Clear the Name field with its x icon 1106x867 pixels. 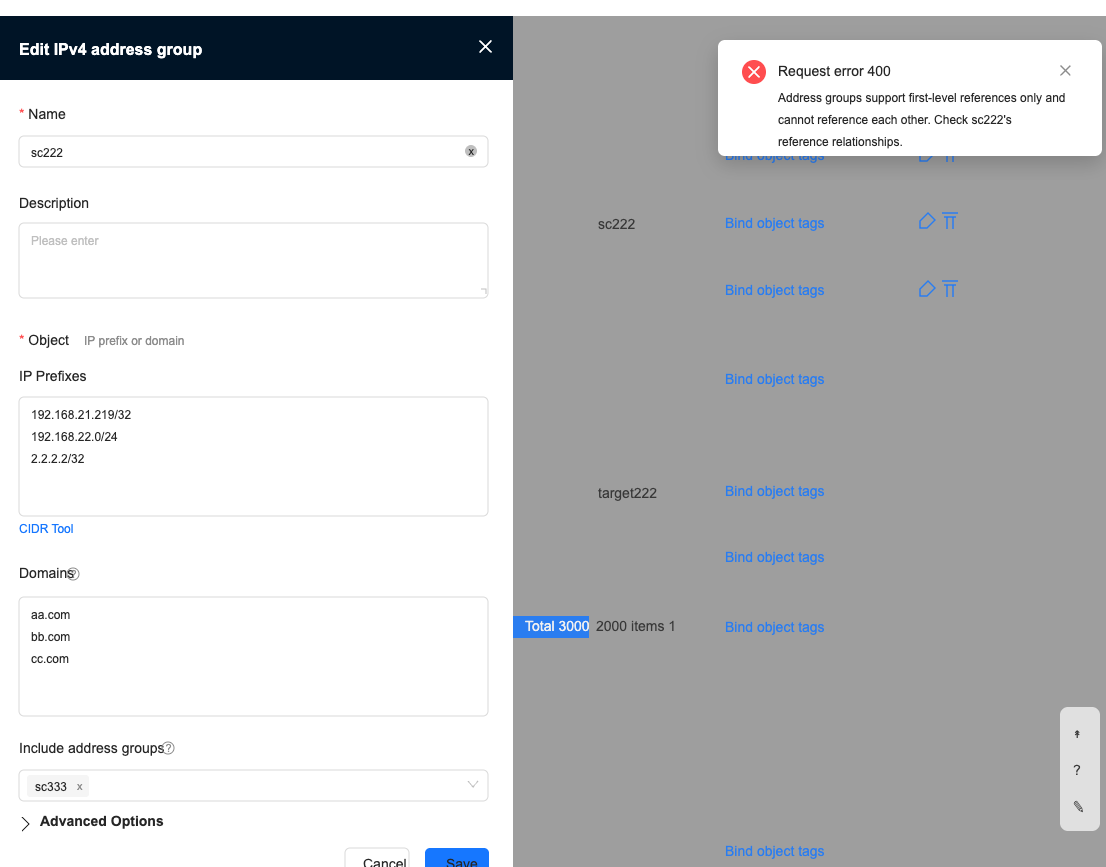click(x=470, y=151)
